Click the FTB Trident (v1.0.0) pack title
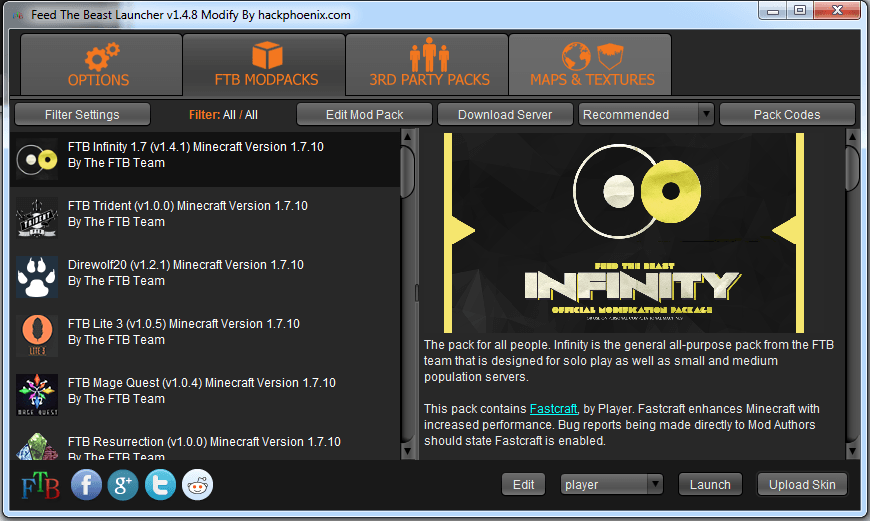This screenshot has height=521, width=870. tap(188, 205)
